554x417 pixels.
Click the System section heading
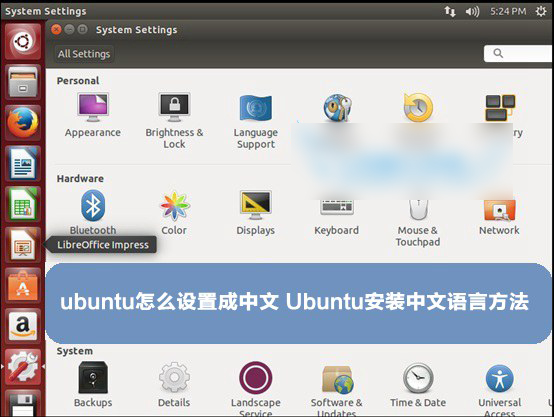[75, 351]
